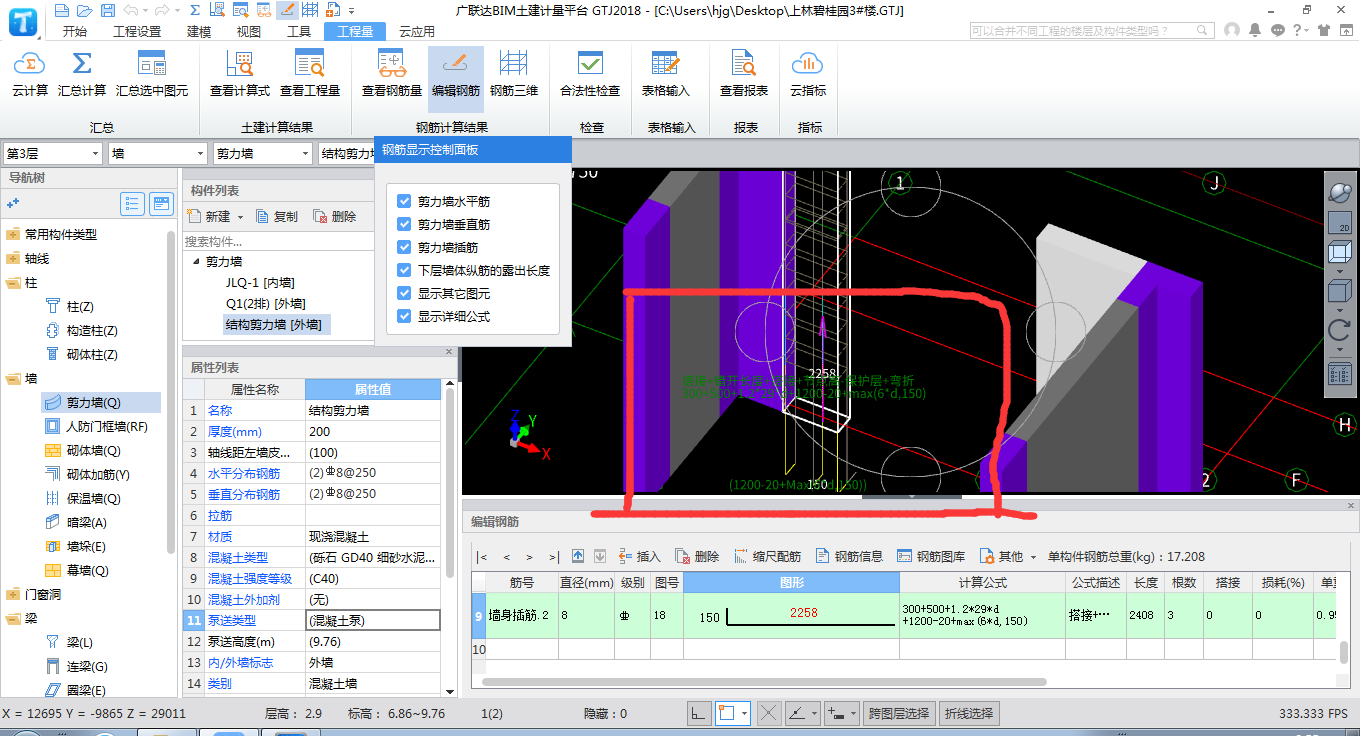Click move row up icon in rebar toolbar

[578, 556]
